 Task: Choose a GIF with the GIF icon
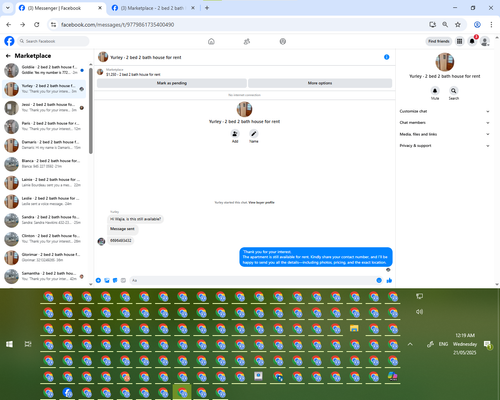(123, 280)
